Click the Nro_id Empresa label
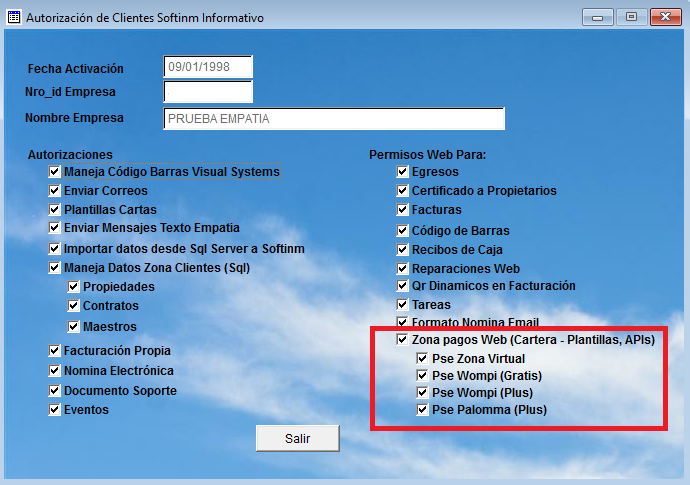This screenshot has width=690, height=485. point(70,92)
